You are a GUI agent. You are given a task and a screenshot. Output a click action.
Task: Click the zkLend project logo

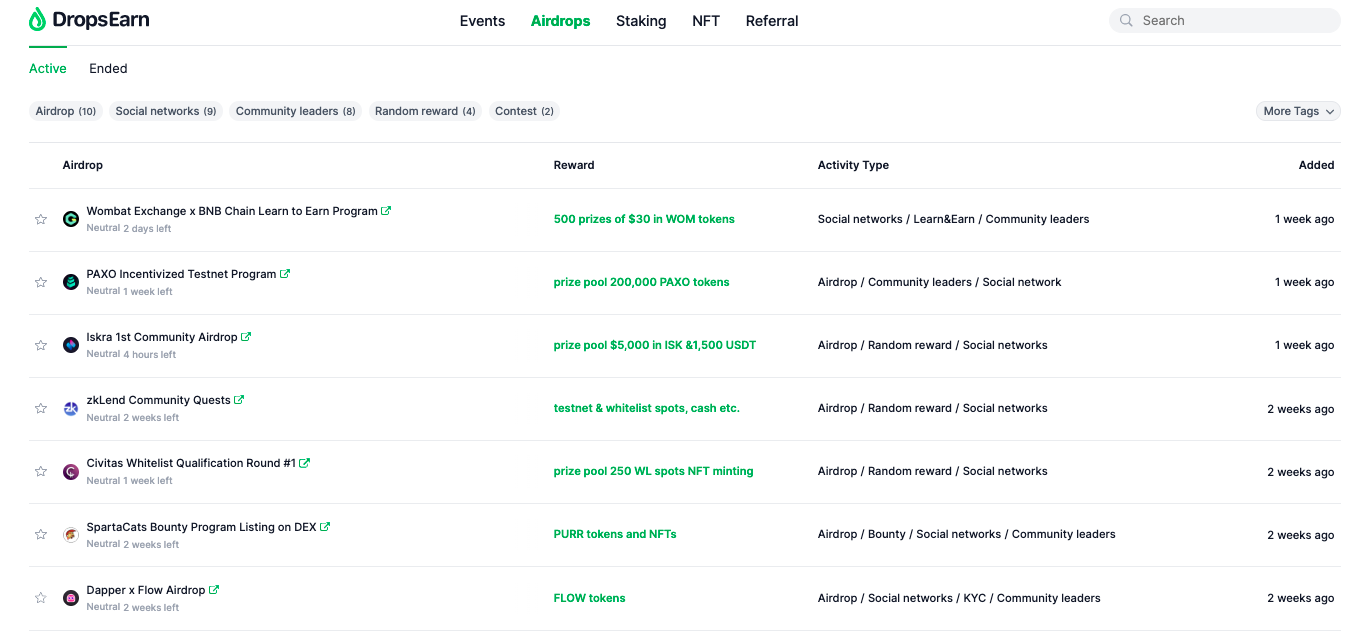pos(71,408)
